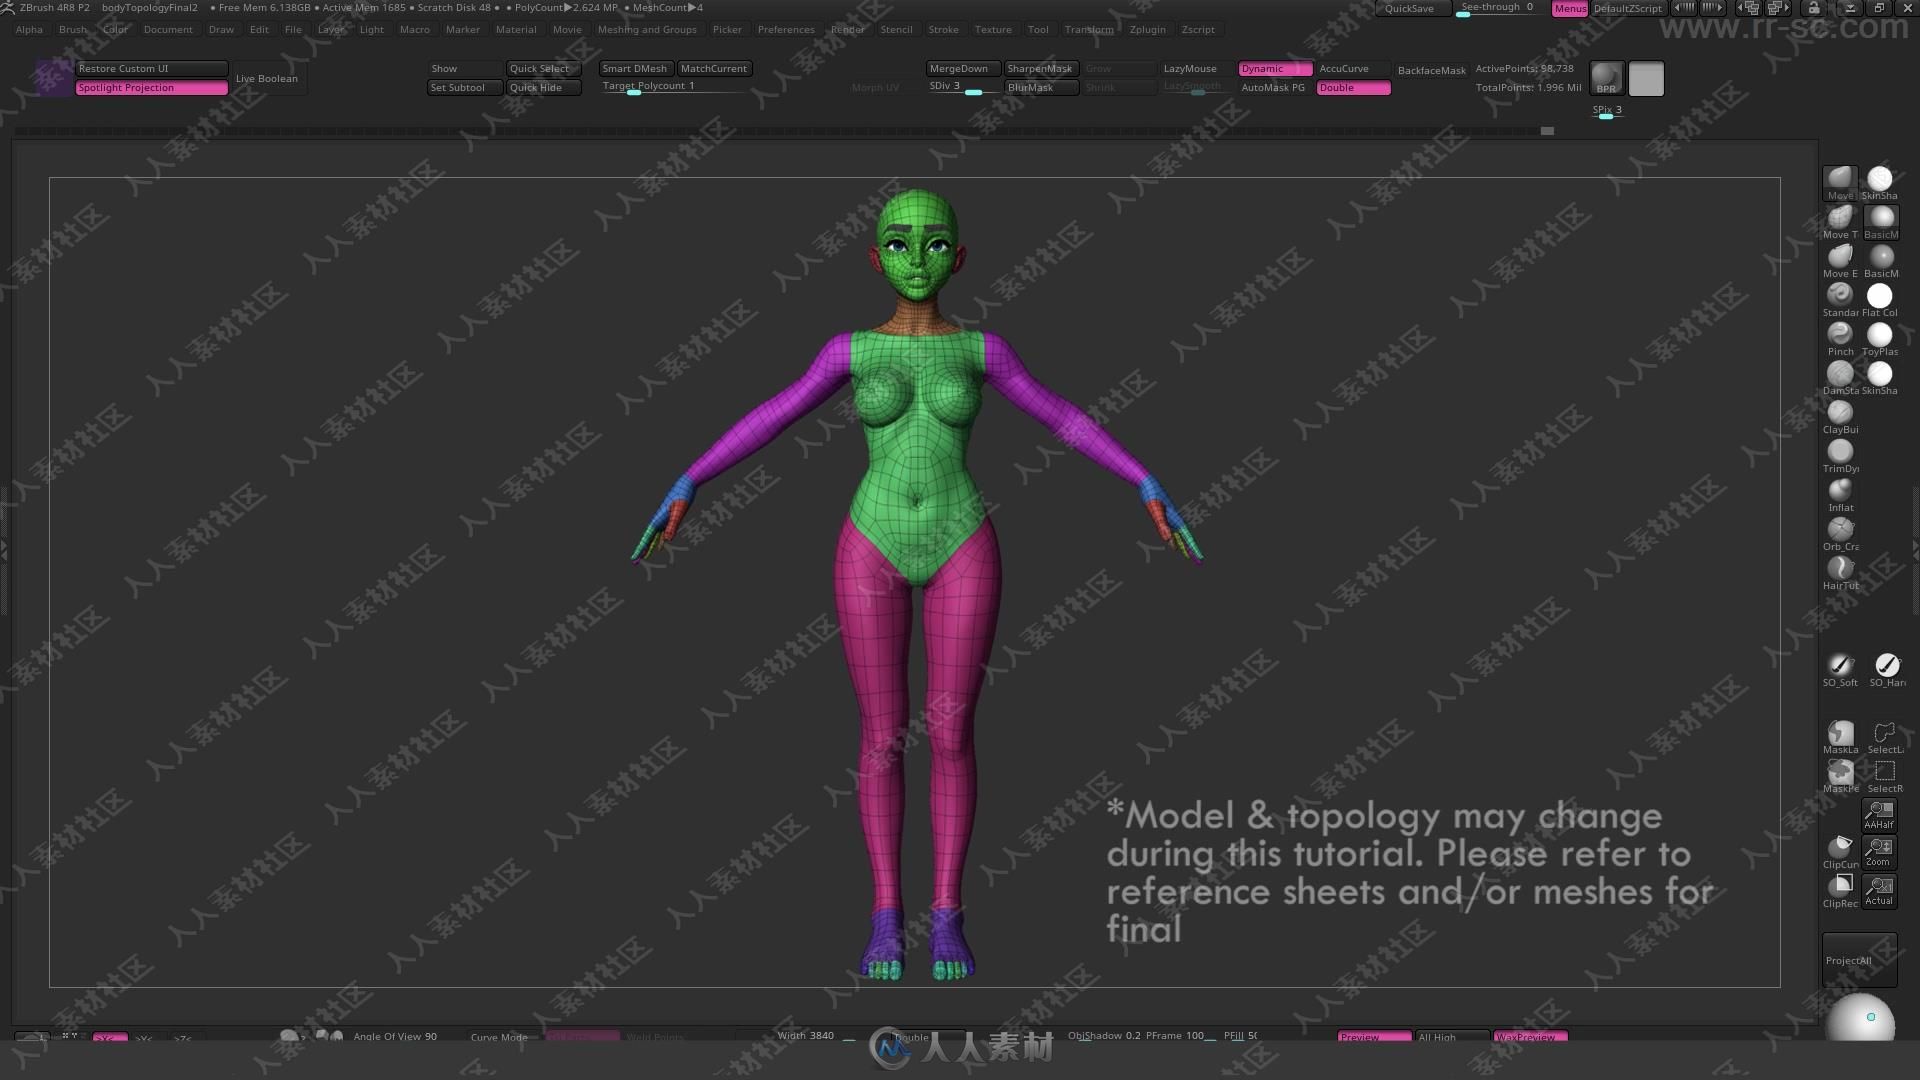Open the Texture menu
The width and height of the screenshot is (1920, 1080).
tap(993, 29)
